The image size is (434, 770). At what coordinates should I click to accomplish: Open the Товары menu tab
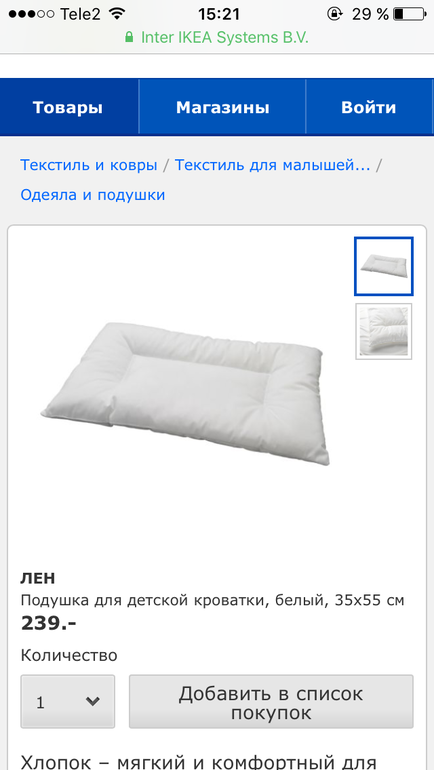click(68, 107)
